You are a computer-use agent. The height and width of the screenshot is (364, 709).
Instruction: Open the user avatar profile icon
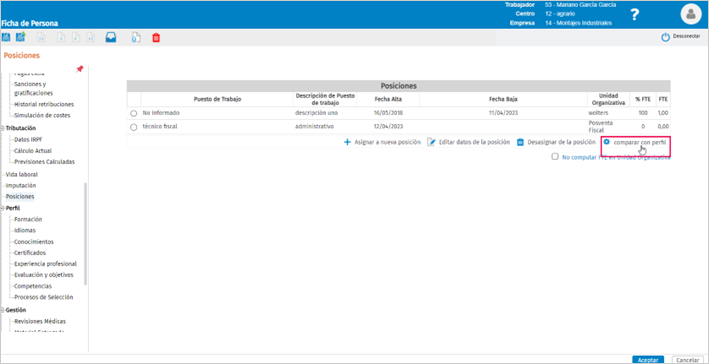[690, 14]
